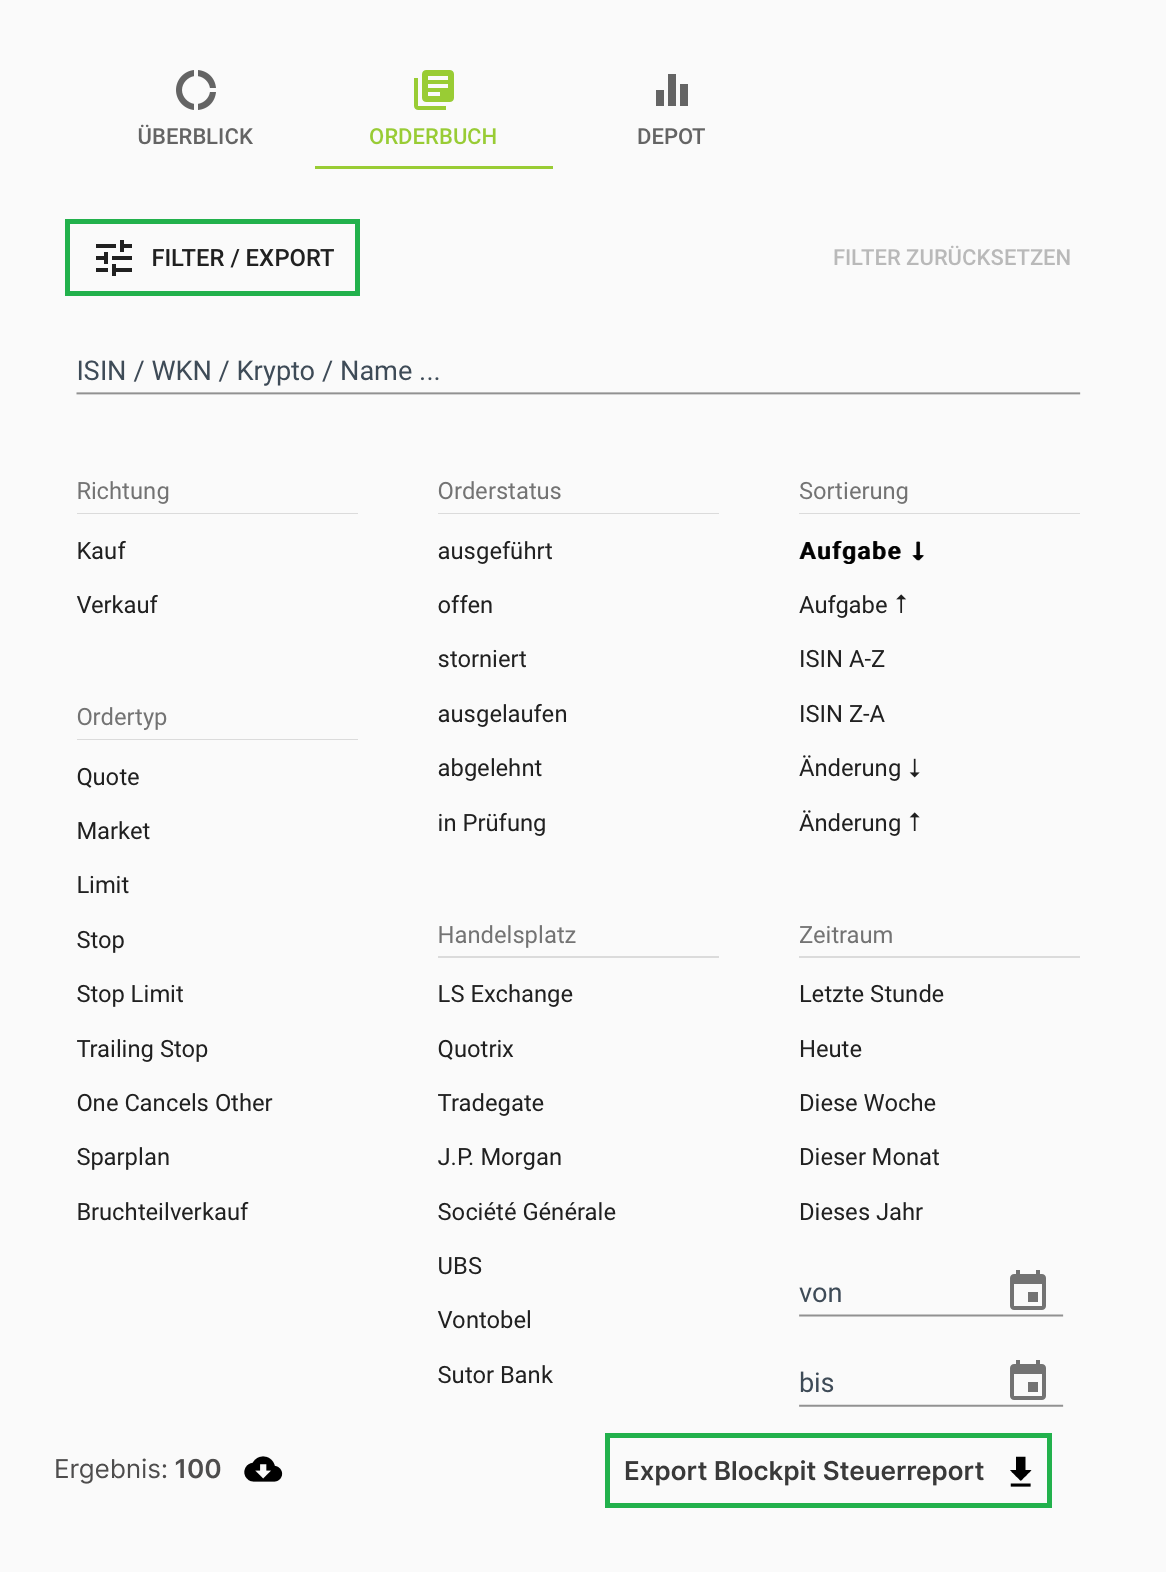Filter by direction Kauf
This screenshot has height=1572, width=1166.
click(x=101, y=551)
